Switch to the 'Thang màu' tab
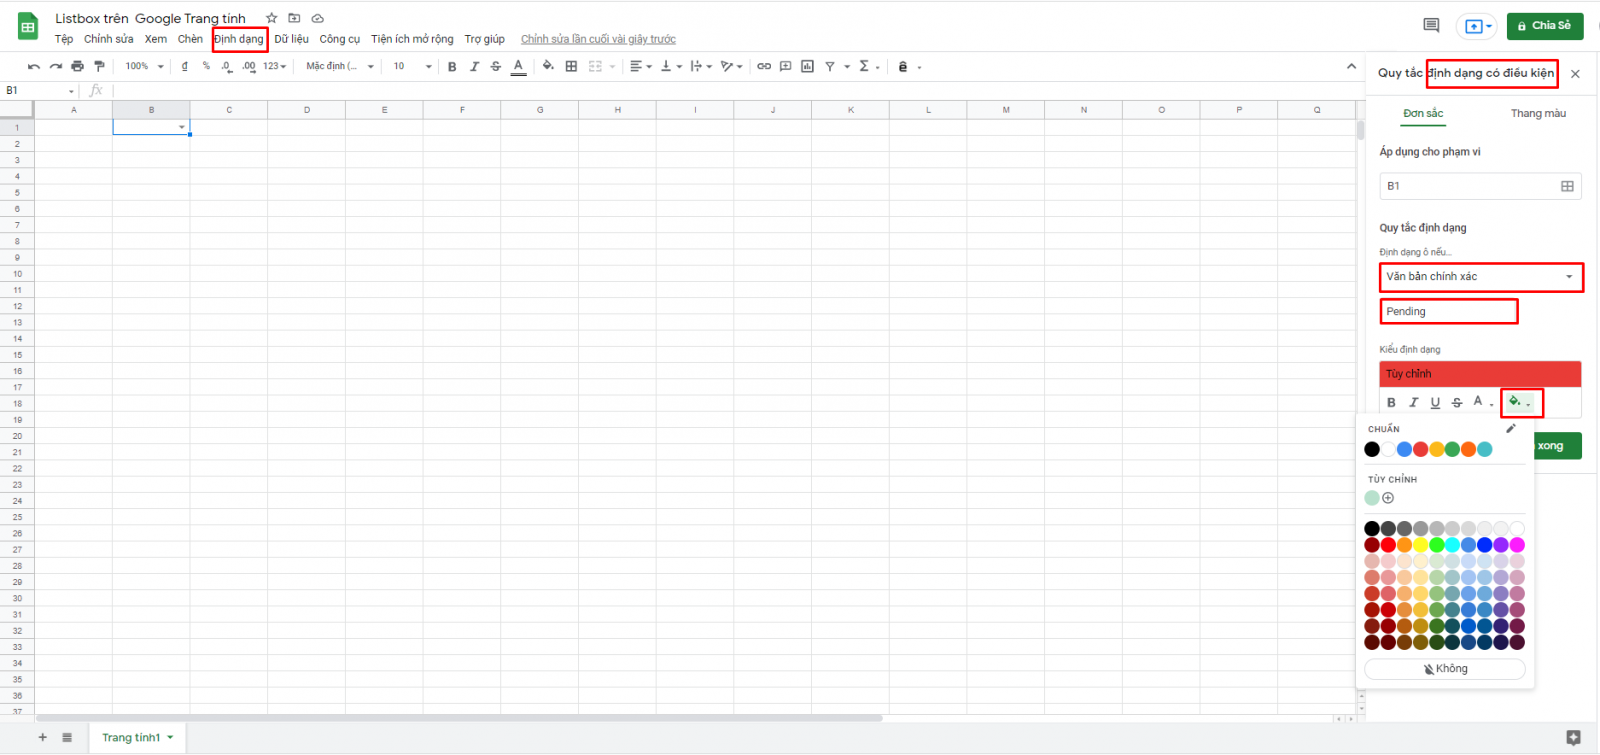1600x755 pixels. (1538, 113)
